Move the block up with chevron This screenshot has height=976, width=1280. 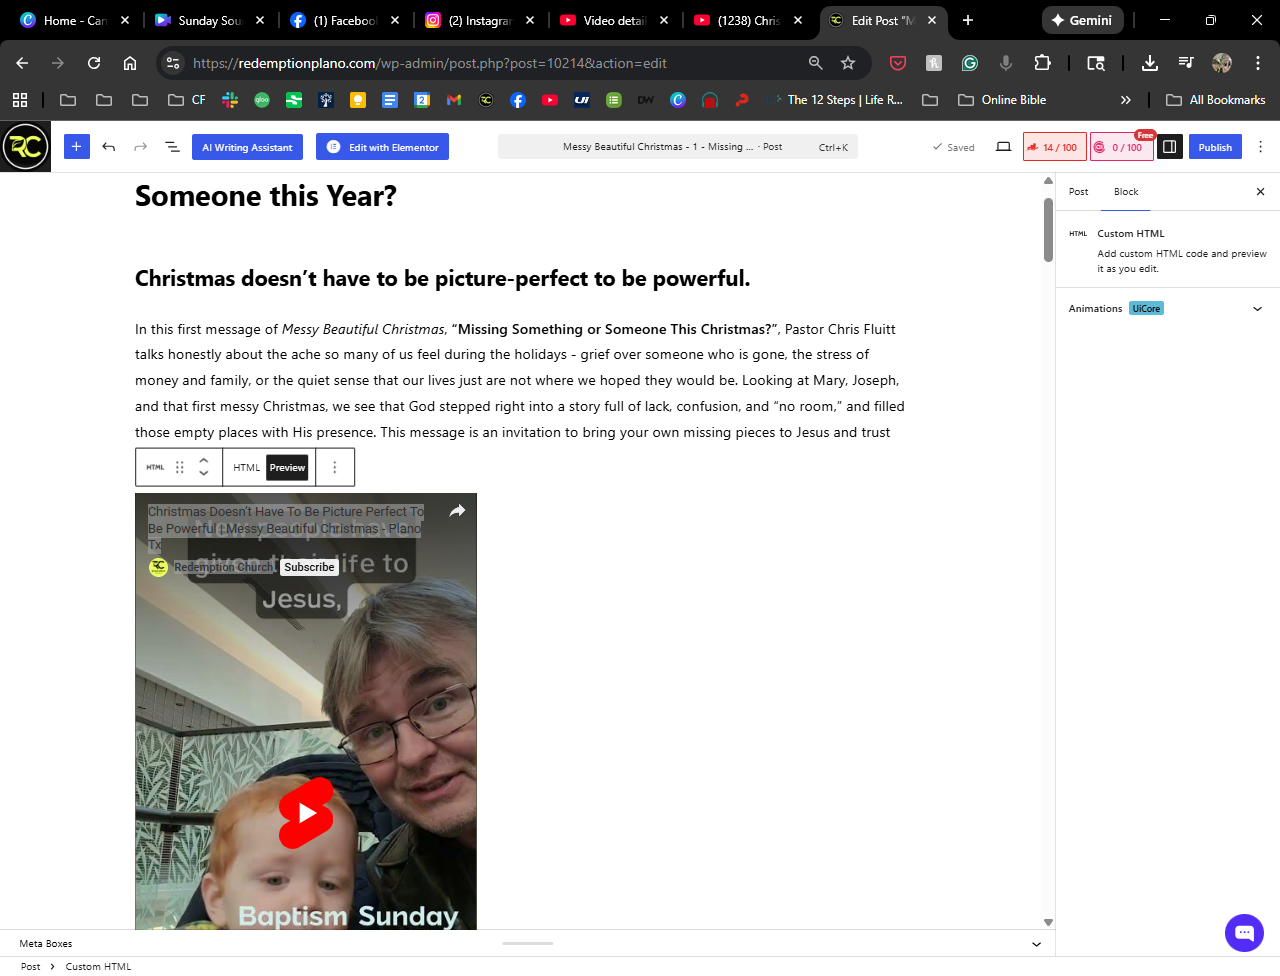pos(204,461)
